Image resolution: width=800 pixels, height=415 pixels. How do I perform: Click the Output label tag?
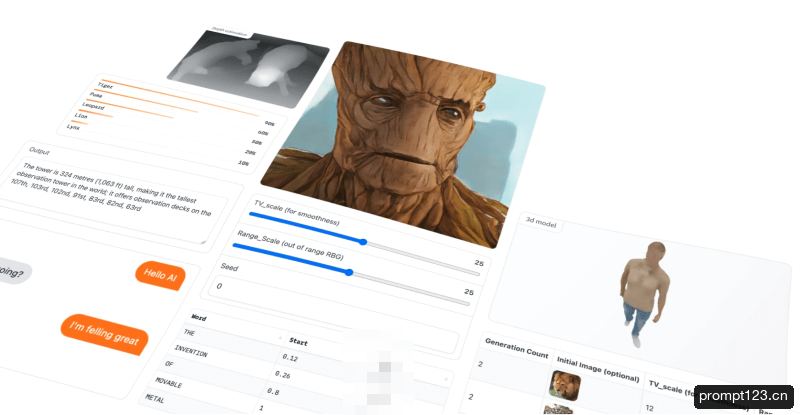[39, 151]
